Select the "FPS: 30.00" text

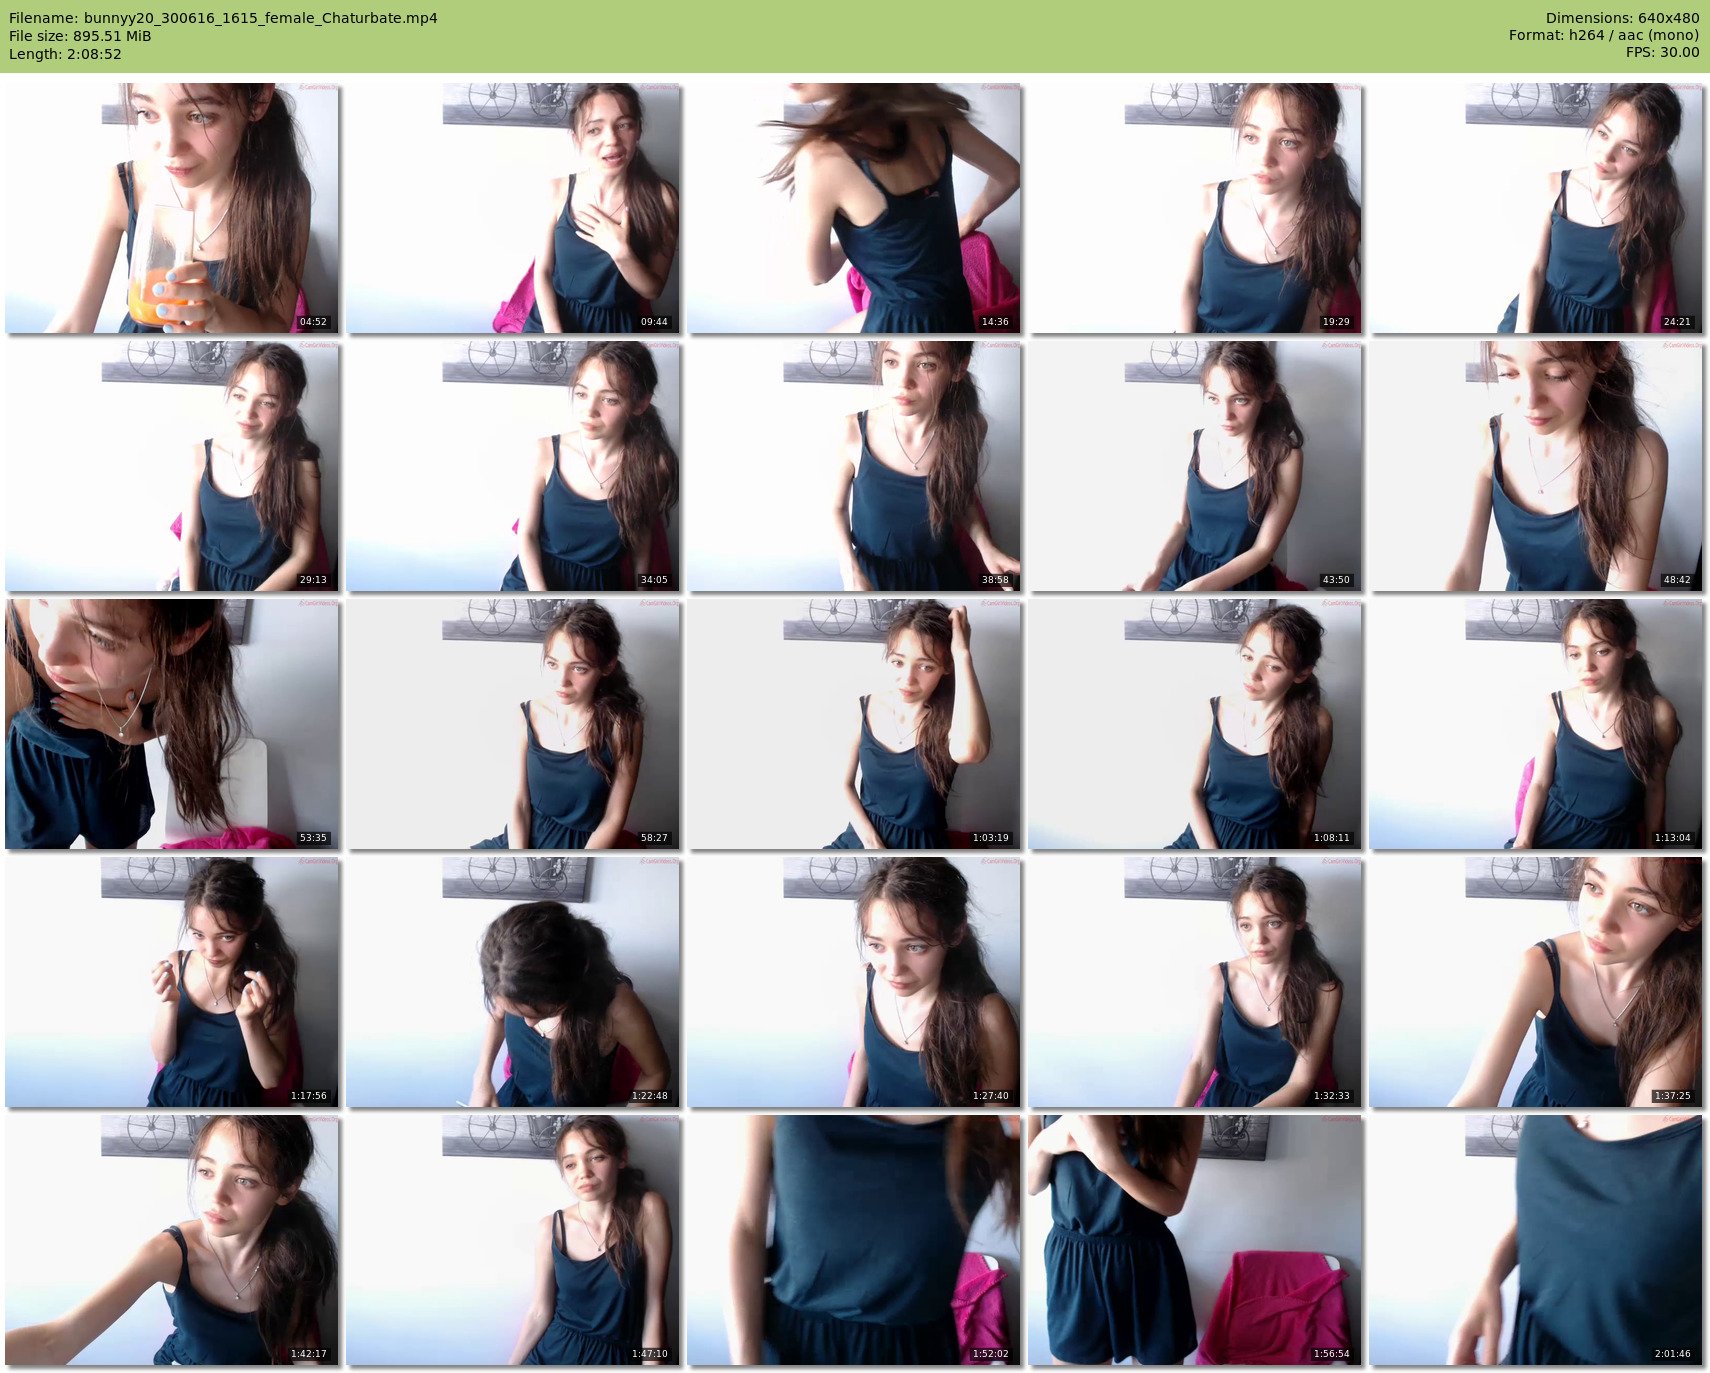pos(1662,52)
